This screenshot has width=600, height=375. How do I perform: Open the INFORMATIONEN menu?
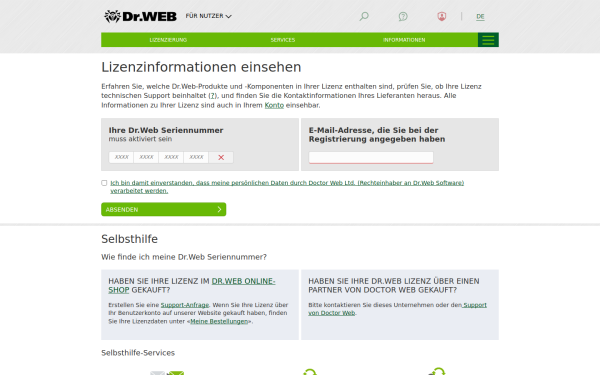pos(404,40)
